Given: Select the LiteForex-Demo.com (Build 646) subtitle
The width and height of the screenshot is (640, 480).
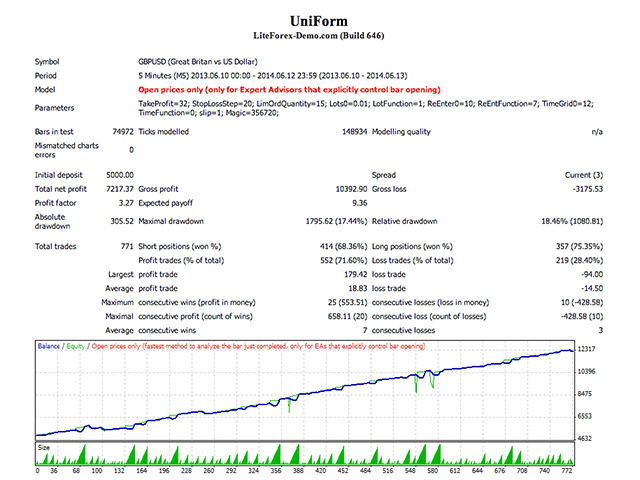Looking at the screenshot, I should click(x=318, y=36).
